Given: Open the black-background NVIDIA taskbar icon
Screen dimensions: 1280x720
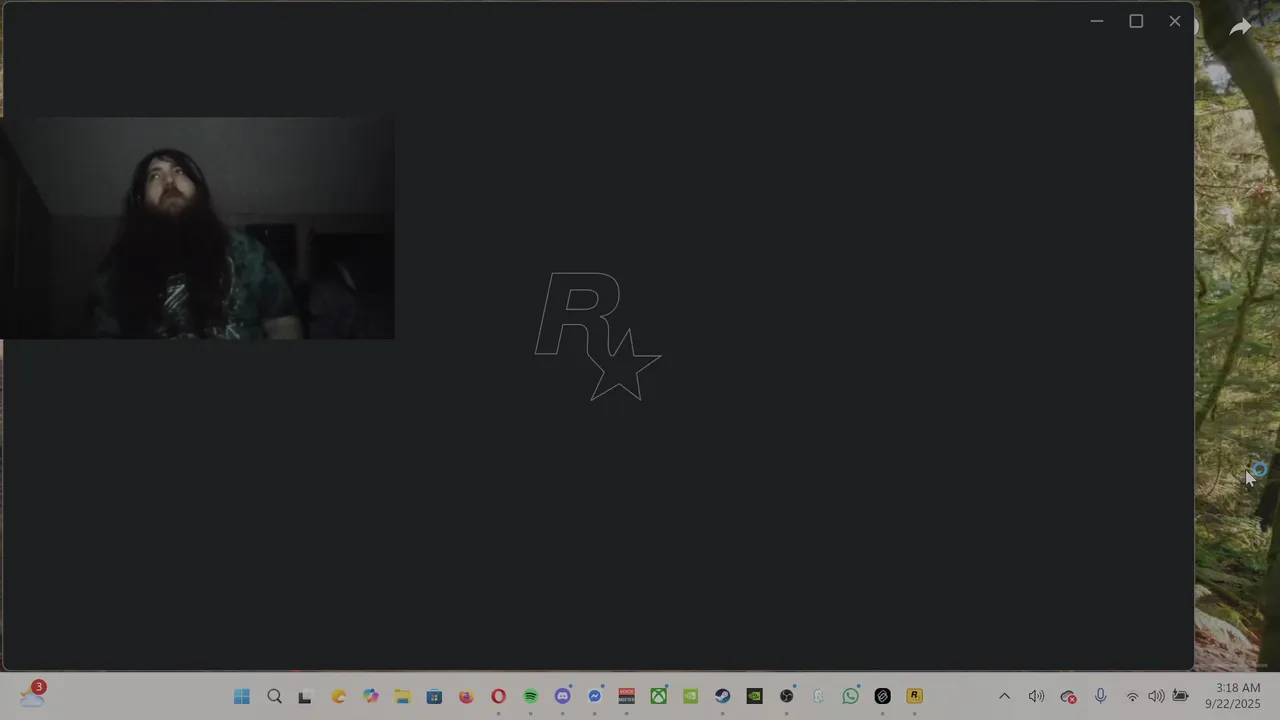Looking at the screenshot, I should 754,696.
